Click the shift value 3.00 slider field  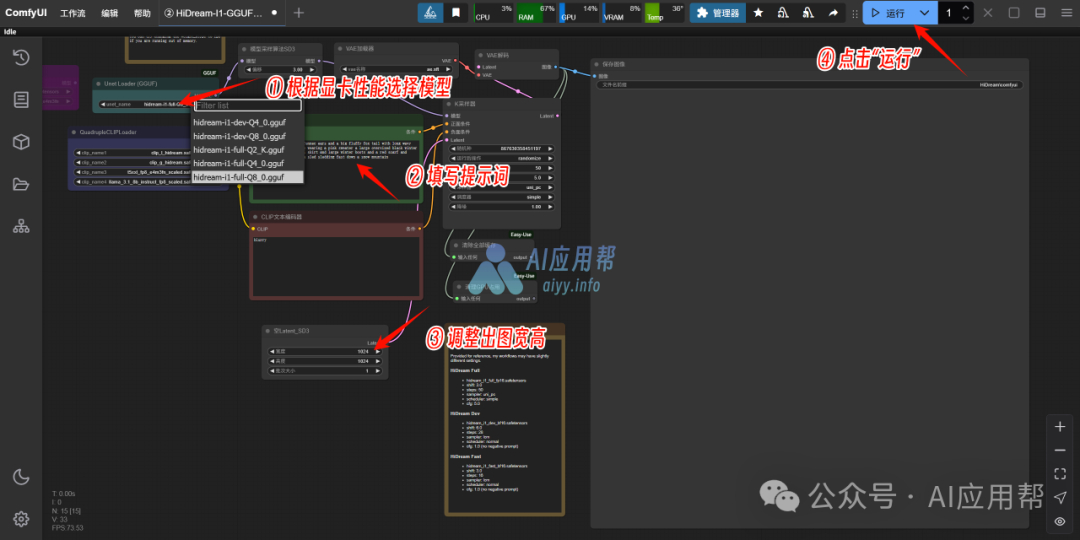[x=282, y=70]
